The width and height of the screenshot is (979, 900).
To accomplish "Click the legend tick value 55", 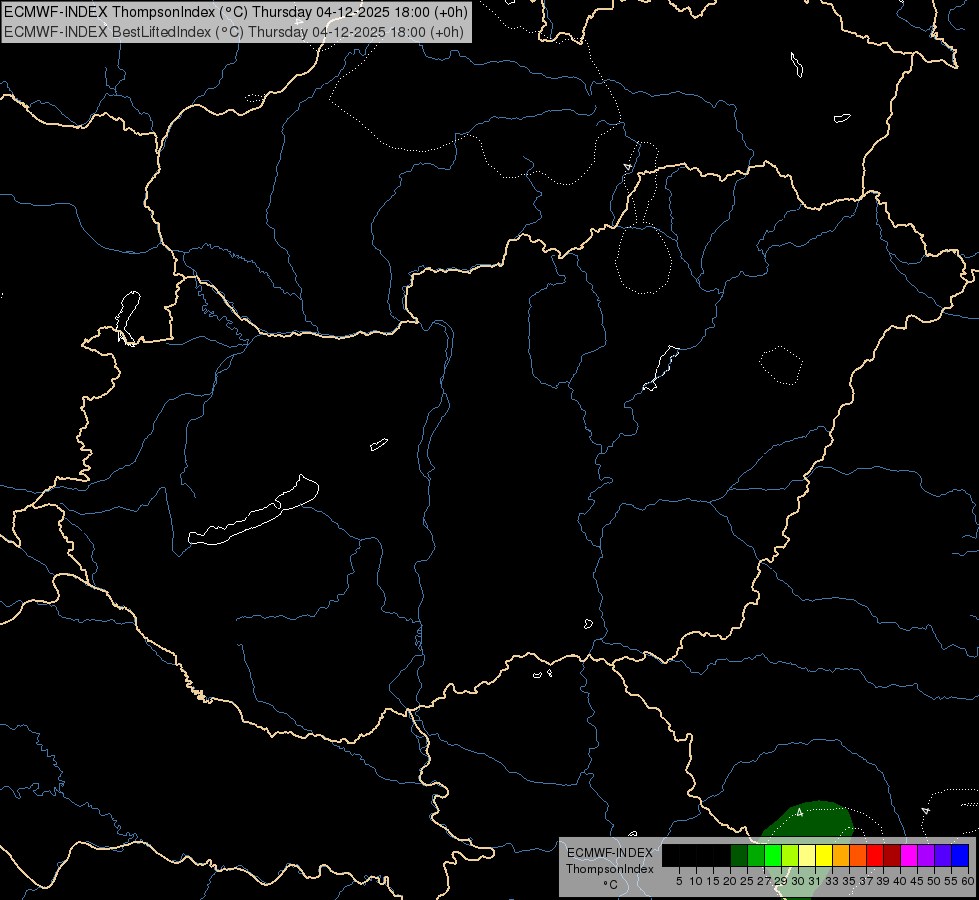I will [x=951, y=881].
